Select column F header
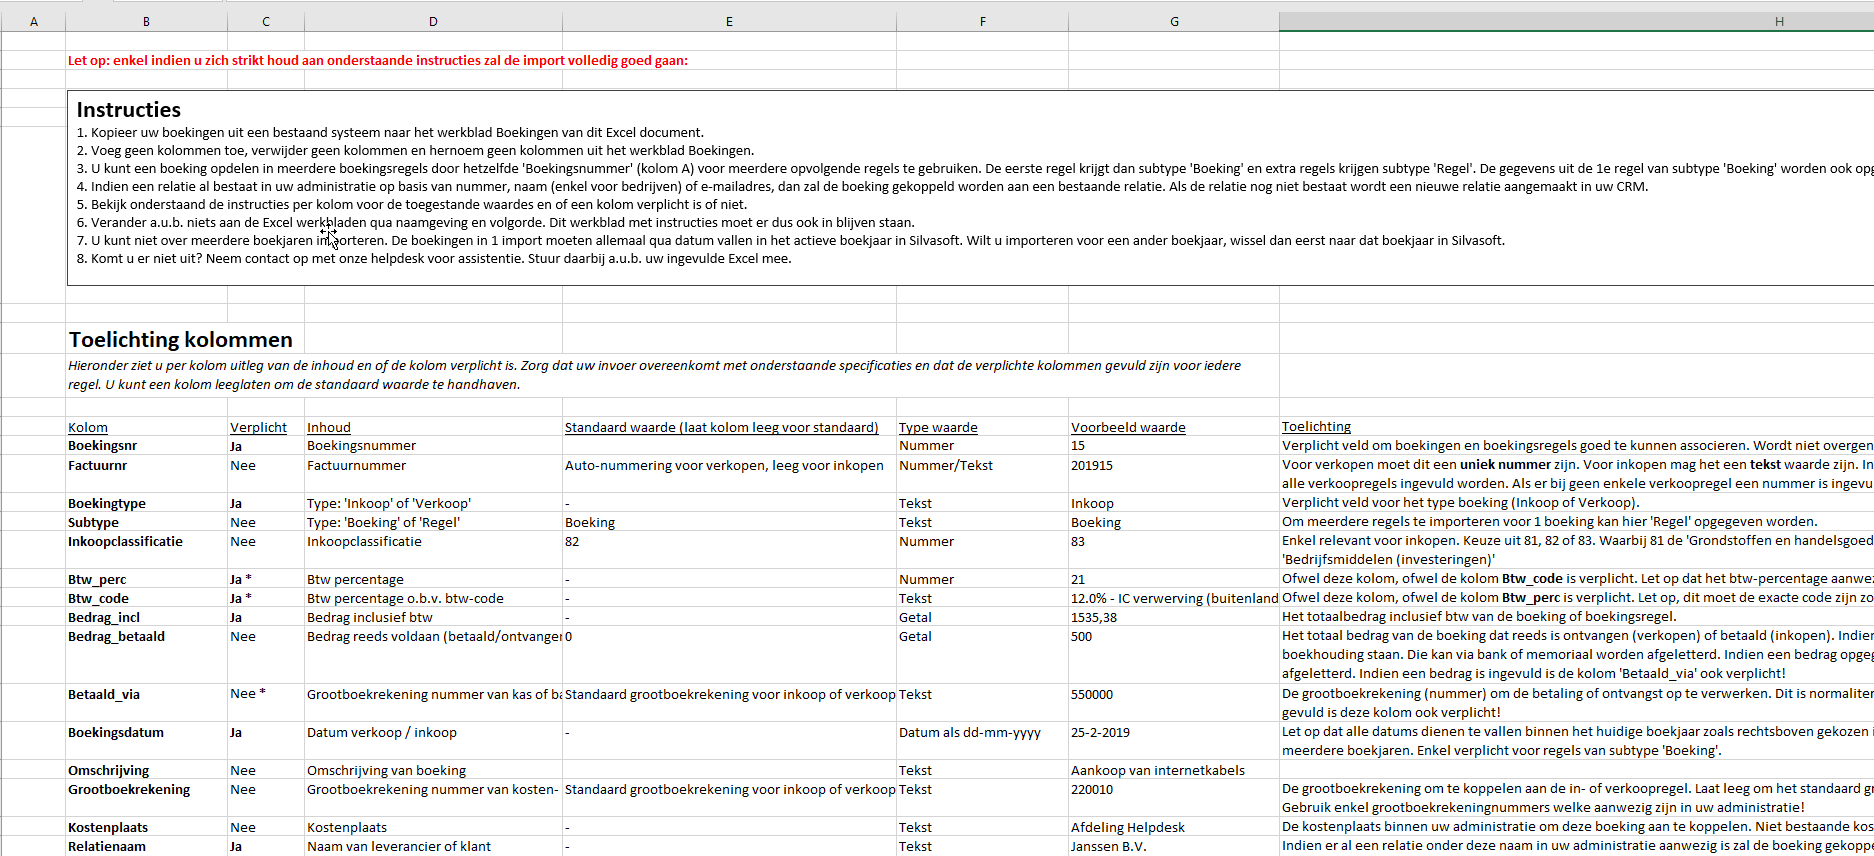Image resolution: width=1874 pixels, height=856 pixels. (x=982, y=21)
